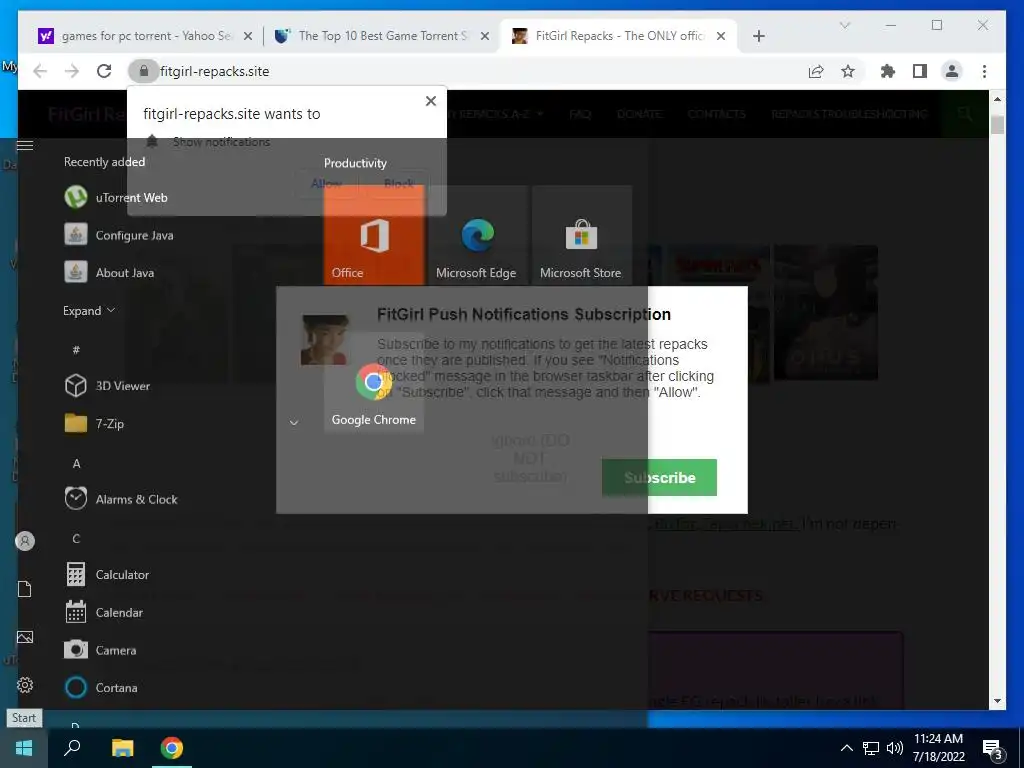Image resolution: width=1024 pixels, height=768 pixels.
Task: Click the Microsoft Edge tile
Action: point(477,235)
